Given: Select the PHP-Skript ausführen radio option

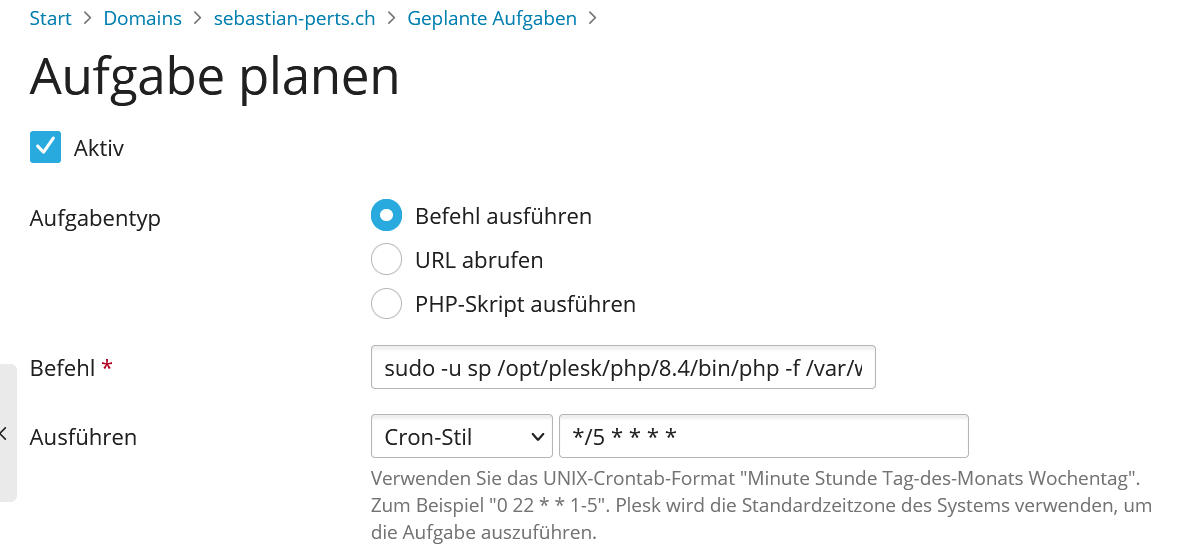Looking at the screenshot, I should click(x=386, y=304).
